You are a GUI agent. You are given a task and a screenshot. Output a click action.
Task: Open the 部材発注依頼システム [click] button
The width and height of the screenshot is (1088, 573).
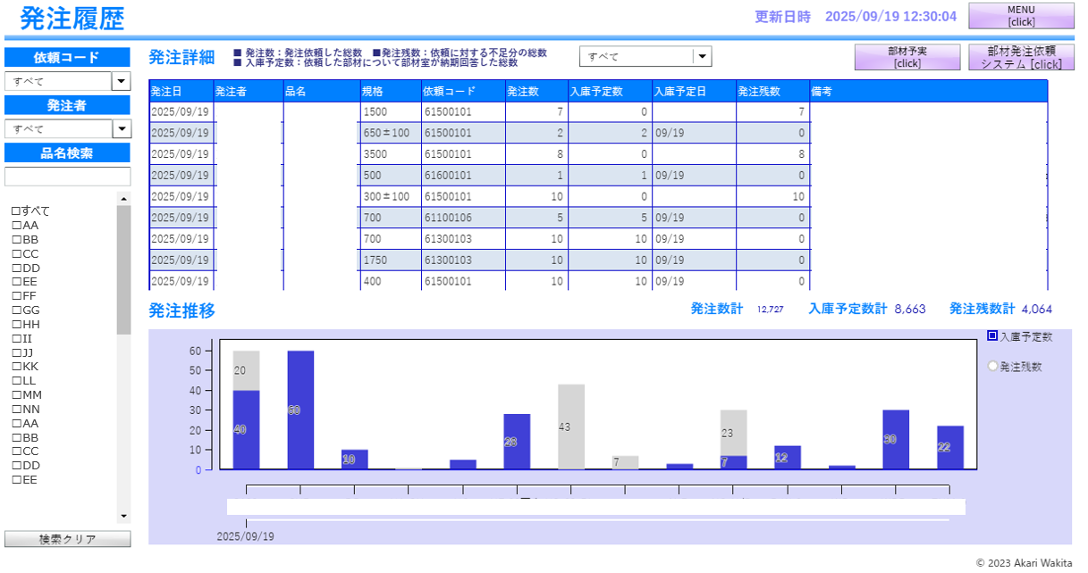tap(1021, 57)
